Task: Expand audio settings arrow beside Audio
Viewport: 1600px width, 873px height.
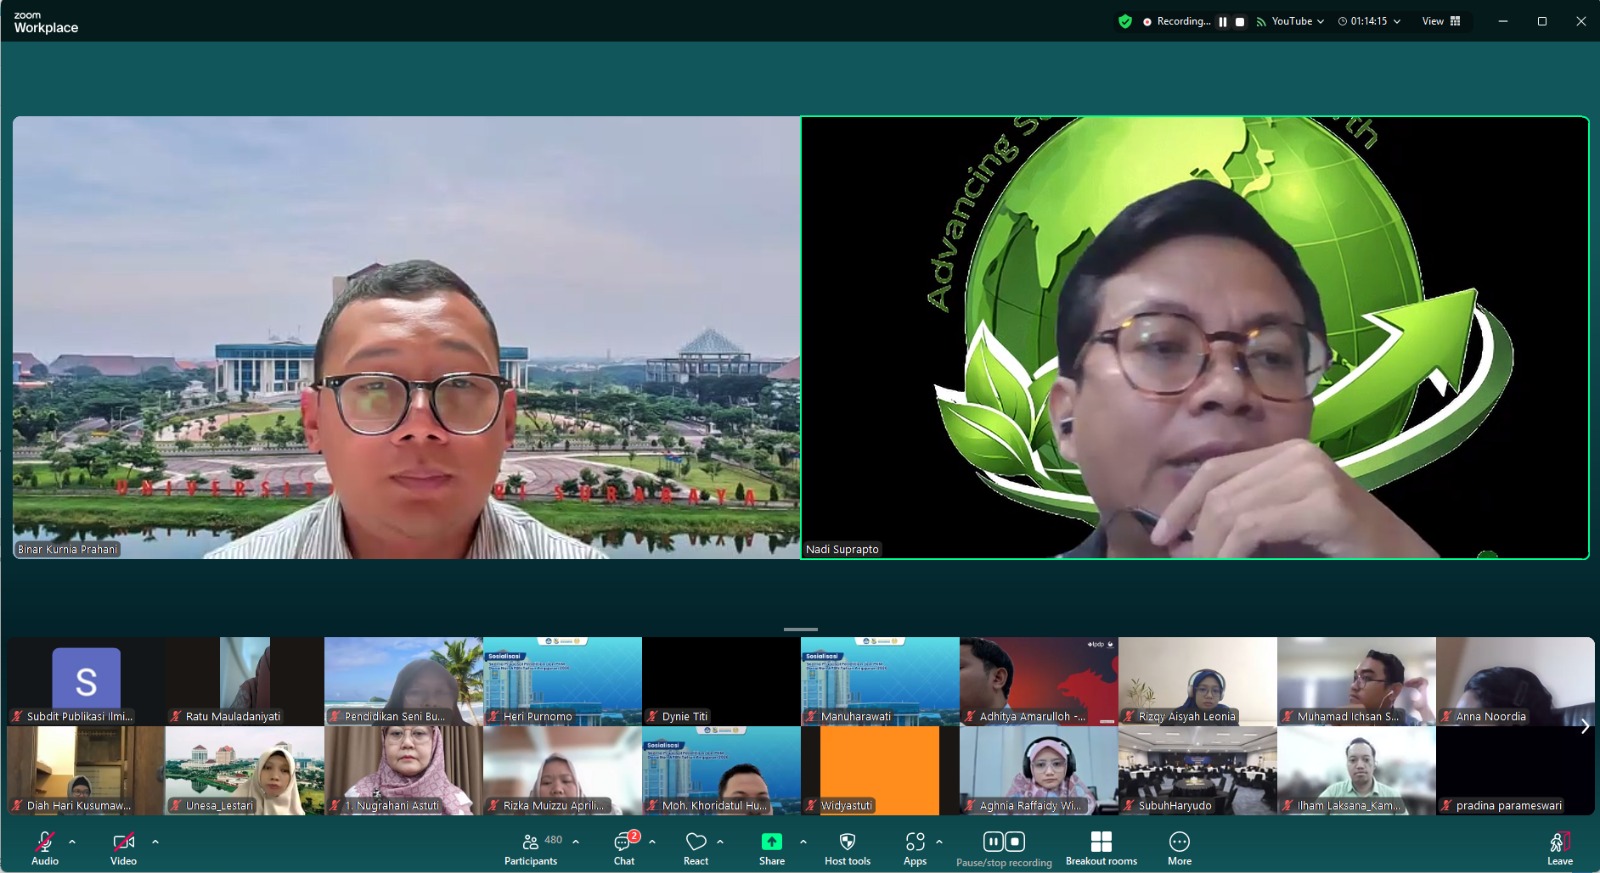Action: [72, 842]
